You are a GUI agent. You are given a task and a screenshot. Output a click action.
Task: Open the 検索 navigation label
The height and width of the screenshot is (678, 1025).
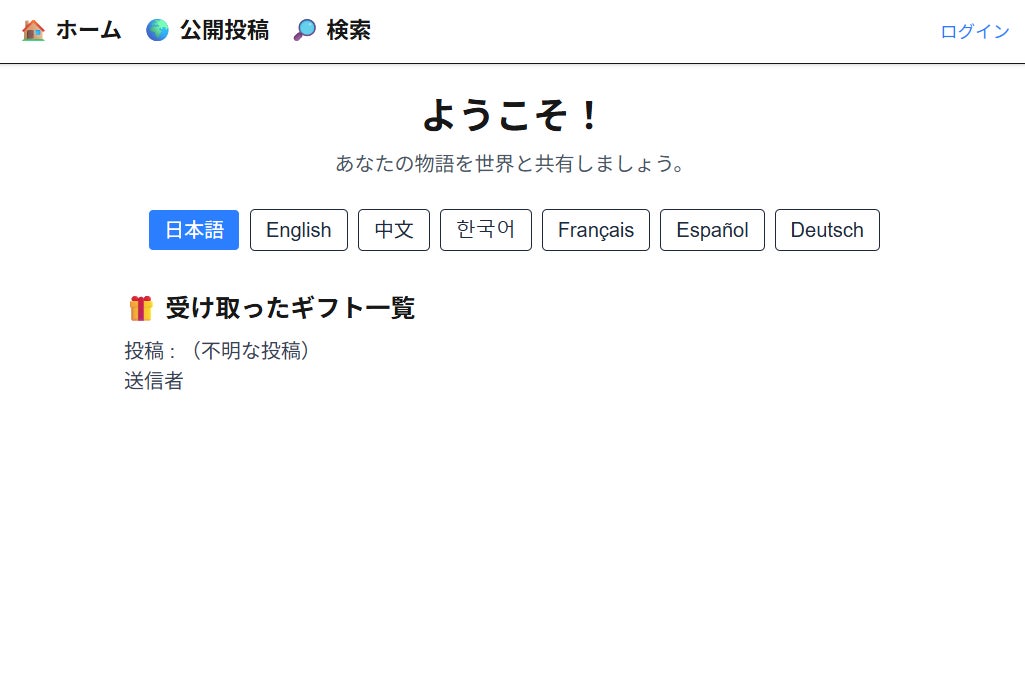point(348,31)
